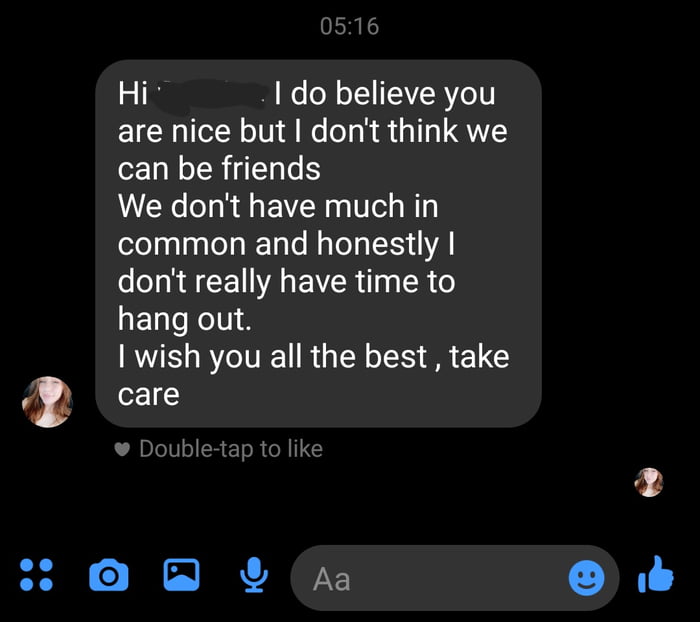Tap the small seen-receipt avatar on the right
The image size is (700, 622).
(649, 482)
